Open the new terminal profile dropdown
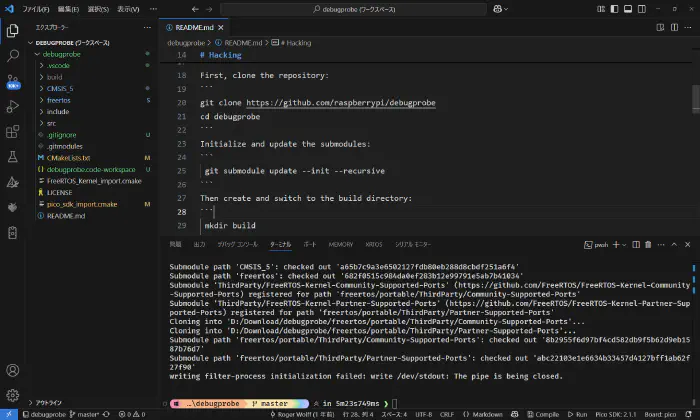This screenshot has width=700, height=420. tap(624, 245)
